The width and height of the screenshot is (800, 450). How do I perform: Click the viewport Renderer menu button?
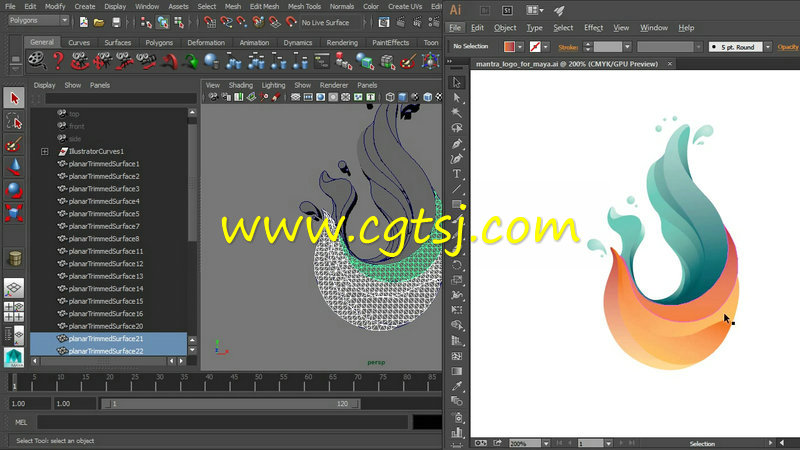point(334,85)
